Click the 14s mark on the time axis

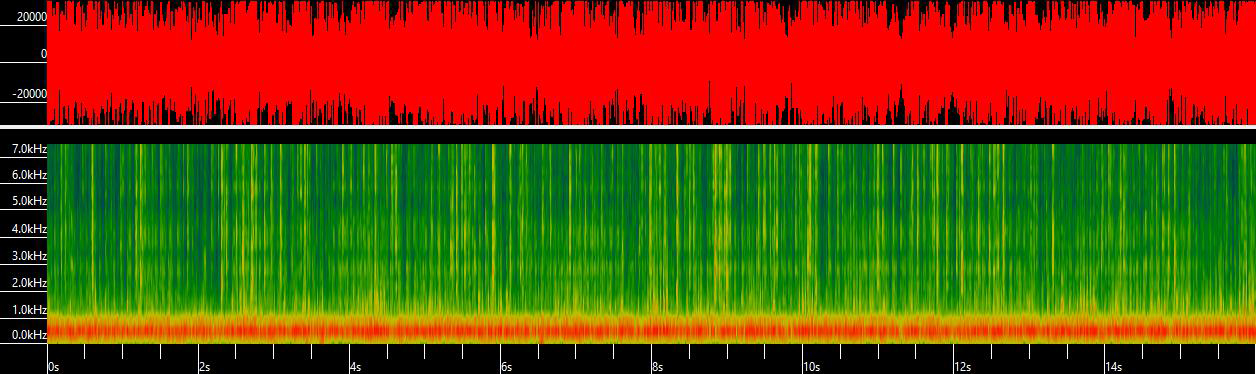pos(1112,367)
